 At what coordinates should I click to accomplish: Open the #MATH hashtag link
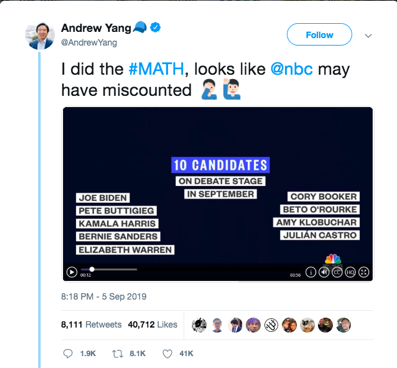pos(156,69)
